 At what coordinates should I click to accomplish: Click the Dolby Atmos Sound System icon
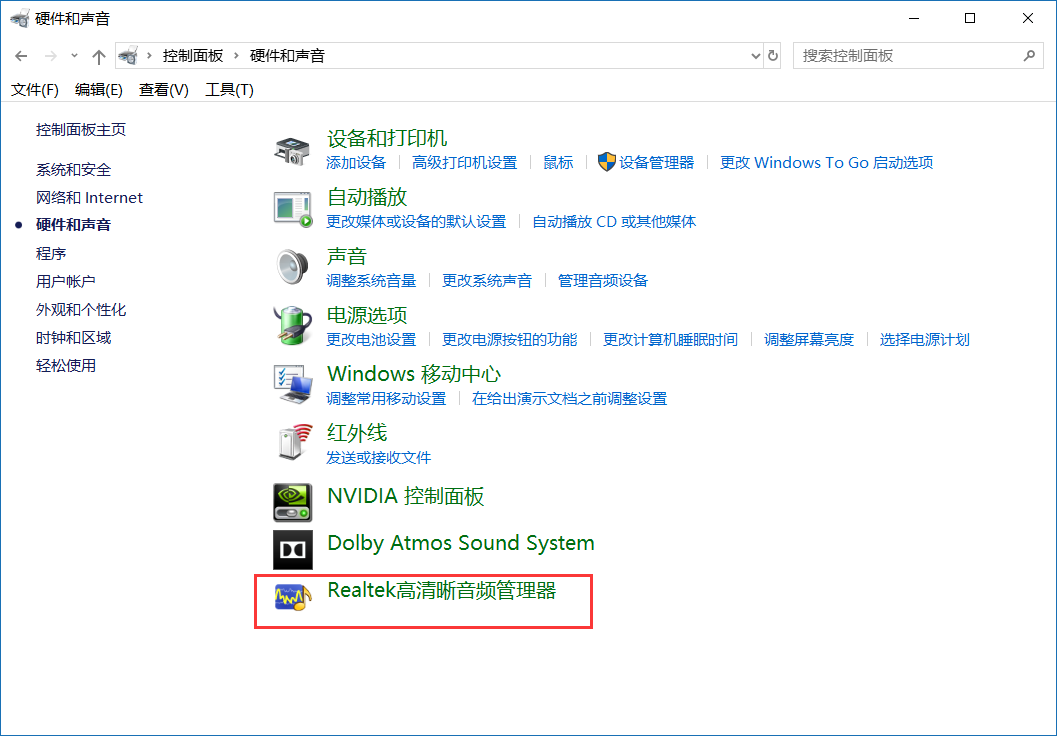click(x=293, y=549)
